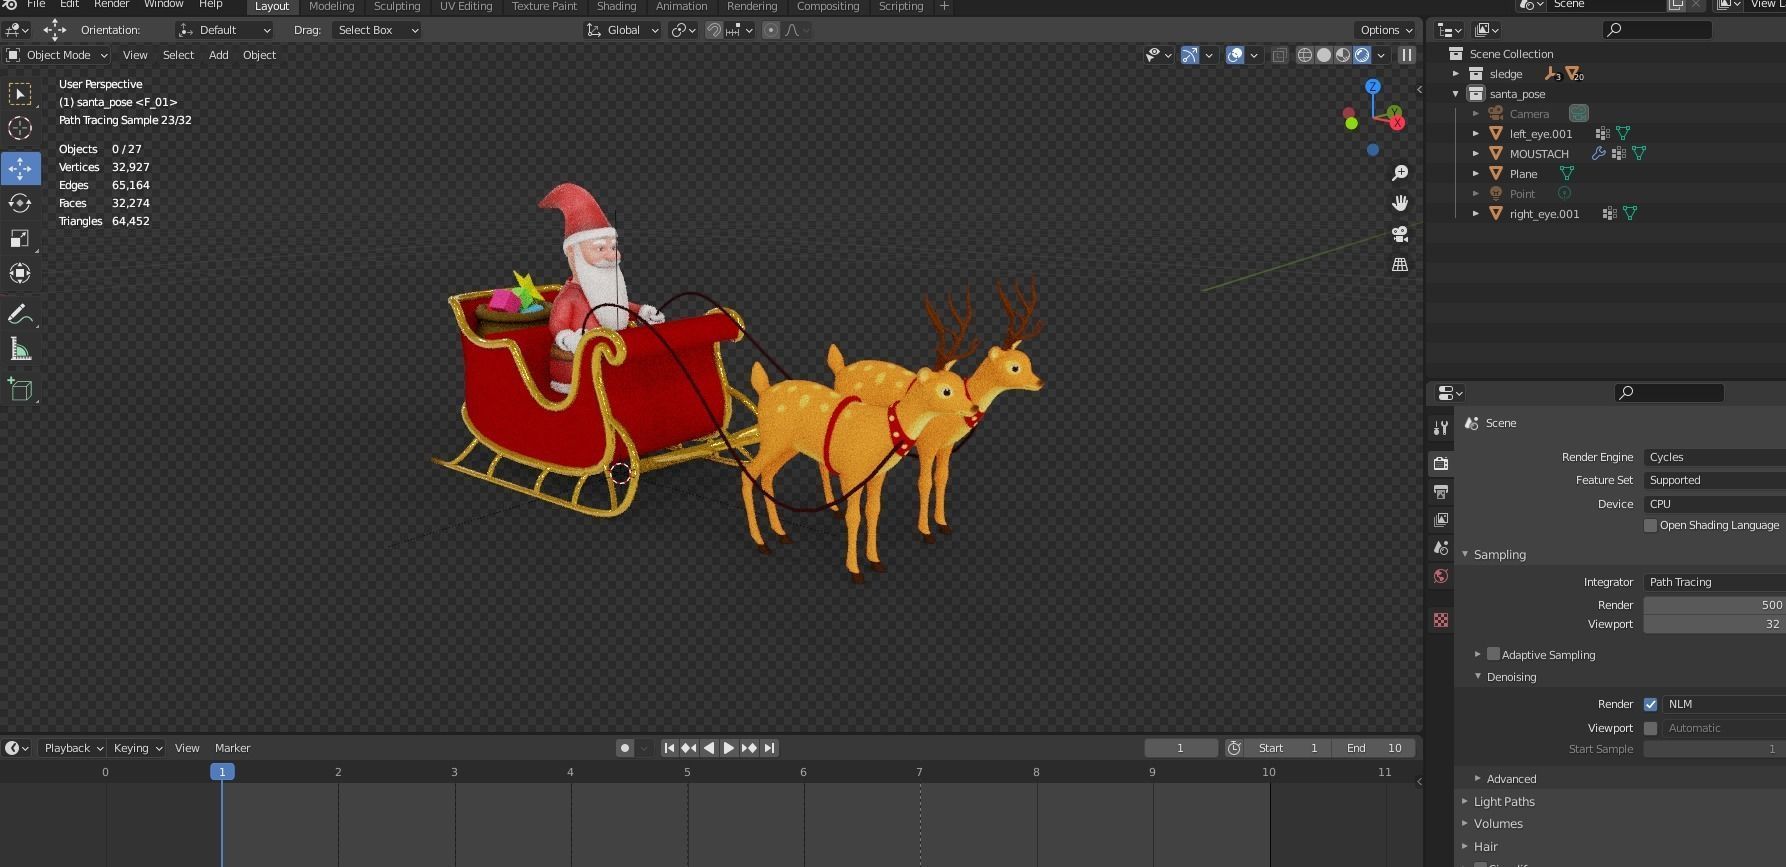
Task: Activate the Scale tool
Action: [20, 238]
